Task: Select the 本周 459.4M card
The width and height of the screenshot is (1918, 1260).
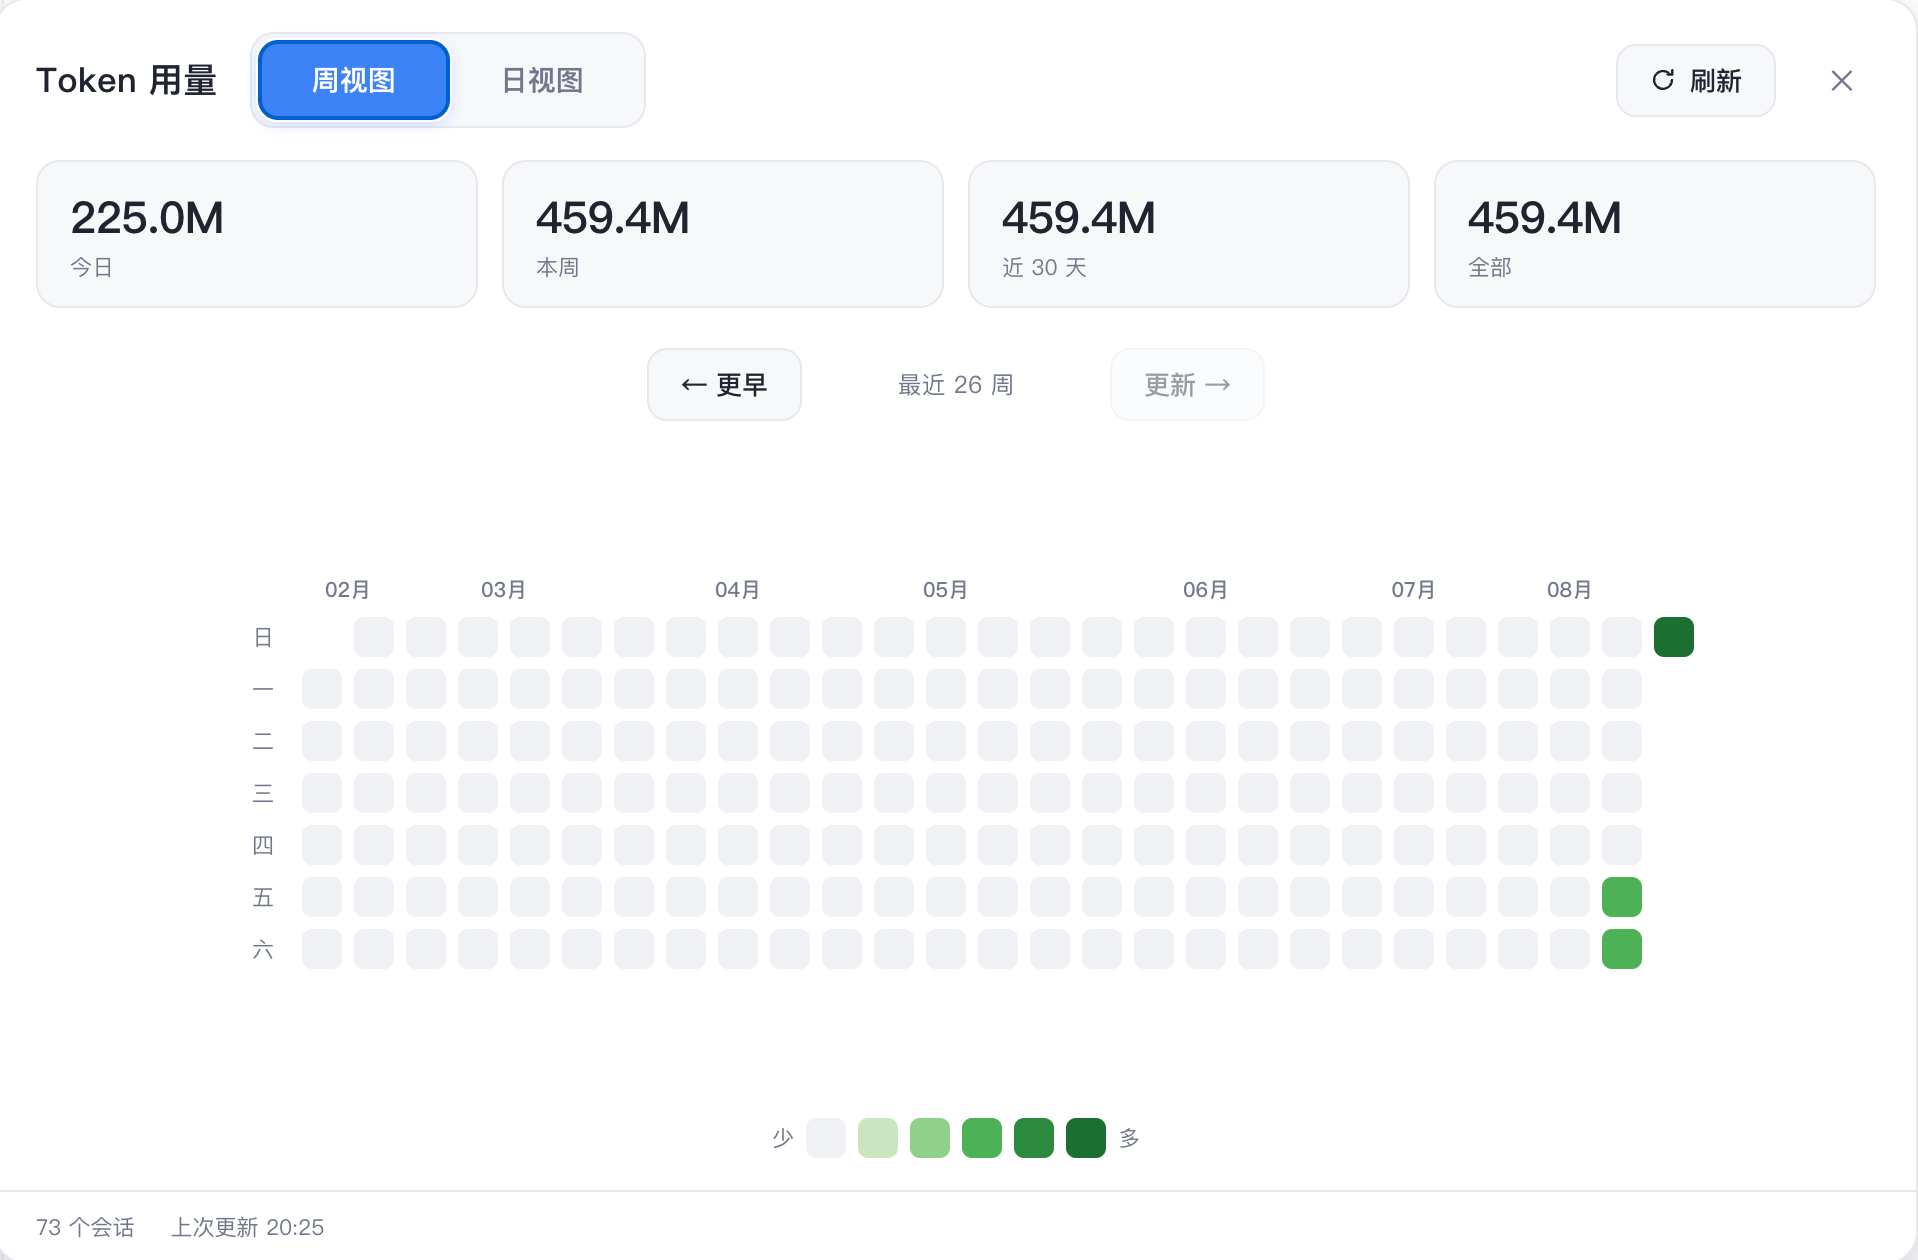Action: tap(723, 234)
